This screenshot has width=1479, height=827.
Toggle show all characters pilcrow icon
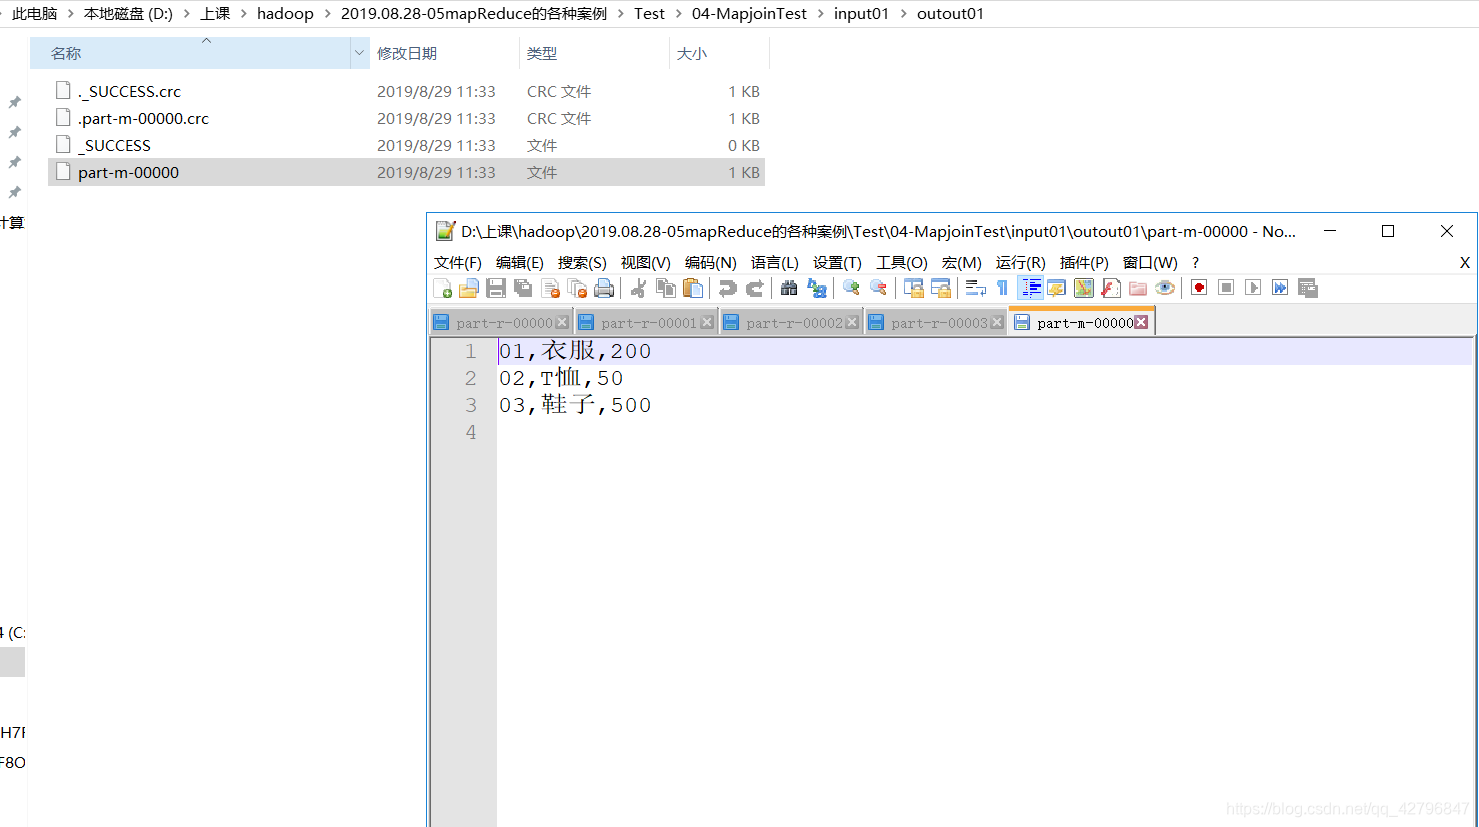(1002, 288)
